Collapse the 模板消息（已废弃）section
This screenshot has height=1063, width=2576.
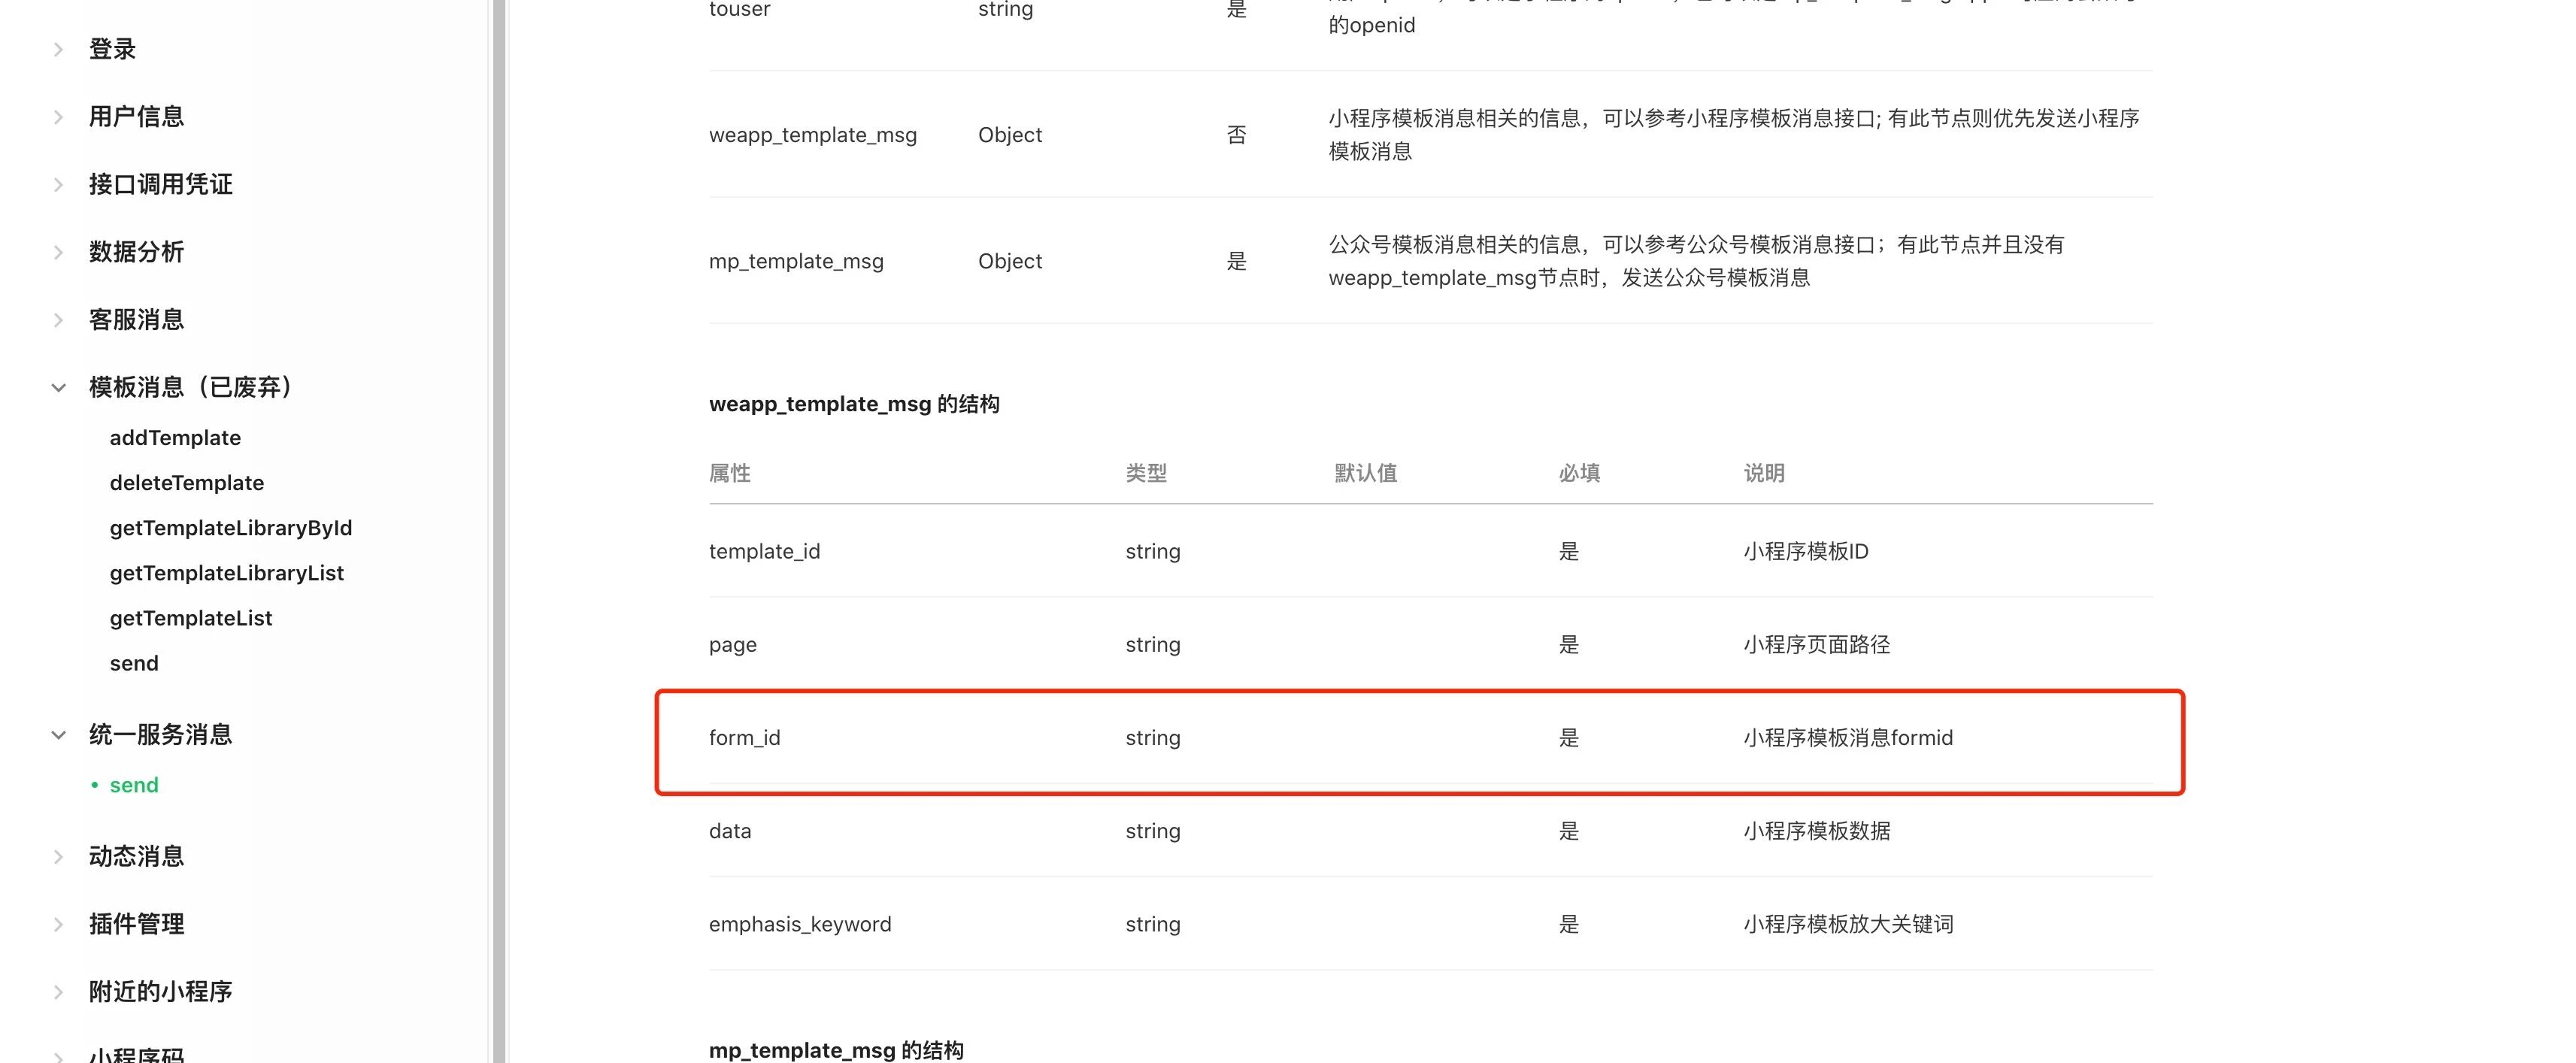coord(58,388)
